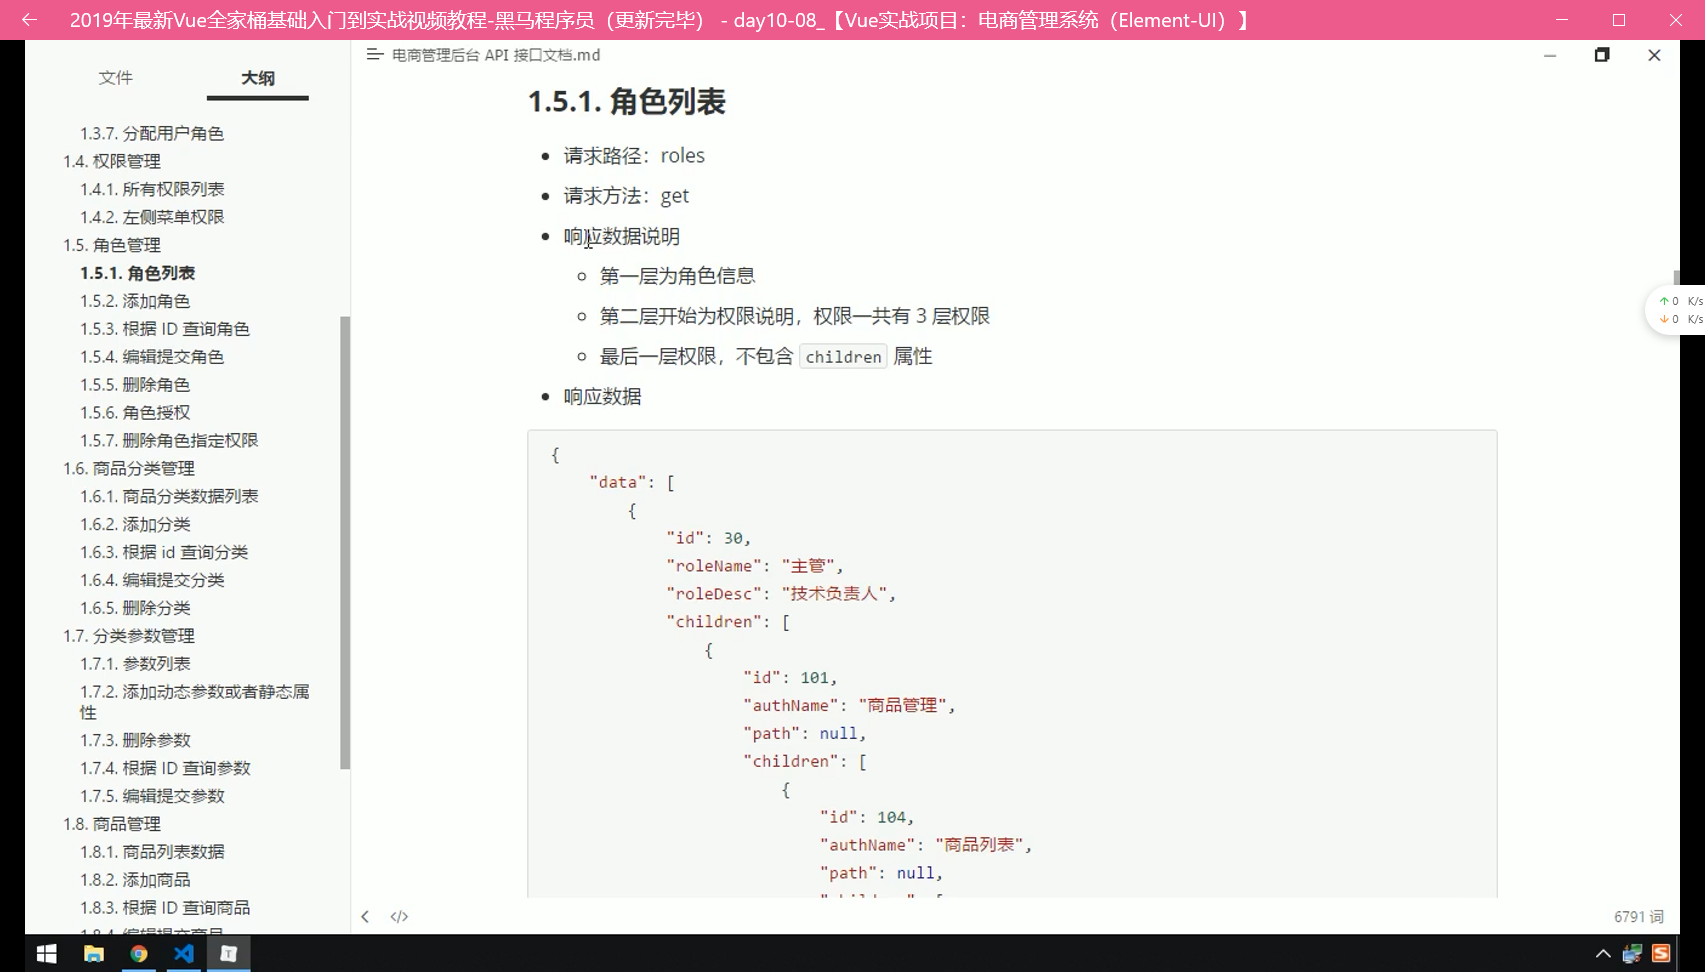Toggle the sidebar using the hamburger icon
The height and width of the screenshot is (972, 1705).
coord(375,55)
